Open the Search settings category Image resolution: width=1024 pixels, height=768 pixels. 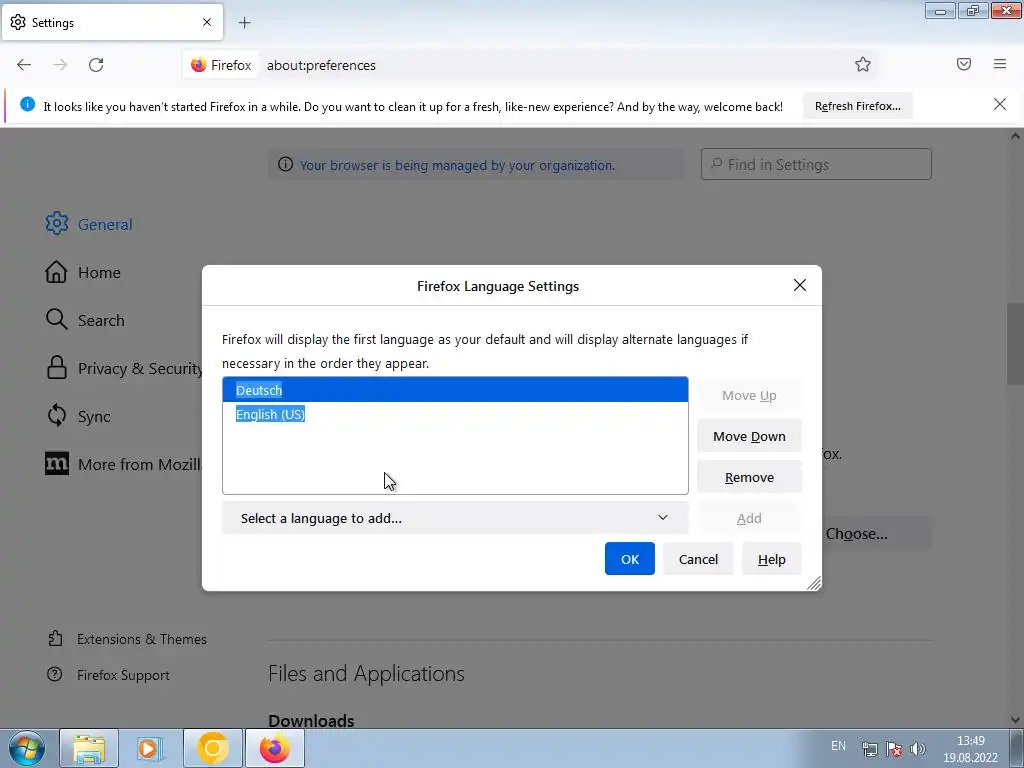[85, 320]
